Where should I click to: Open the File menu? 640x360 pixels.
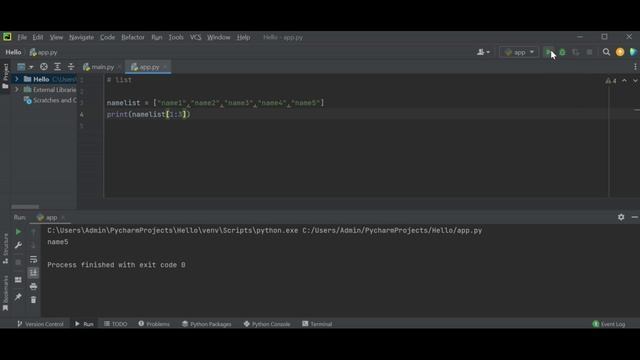(22, 37)
